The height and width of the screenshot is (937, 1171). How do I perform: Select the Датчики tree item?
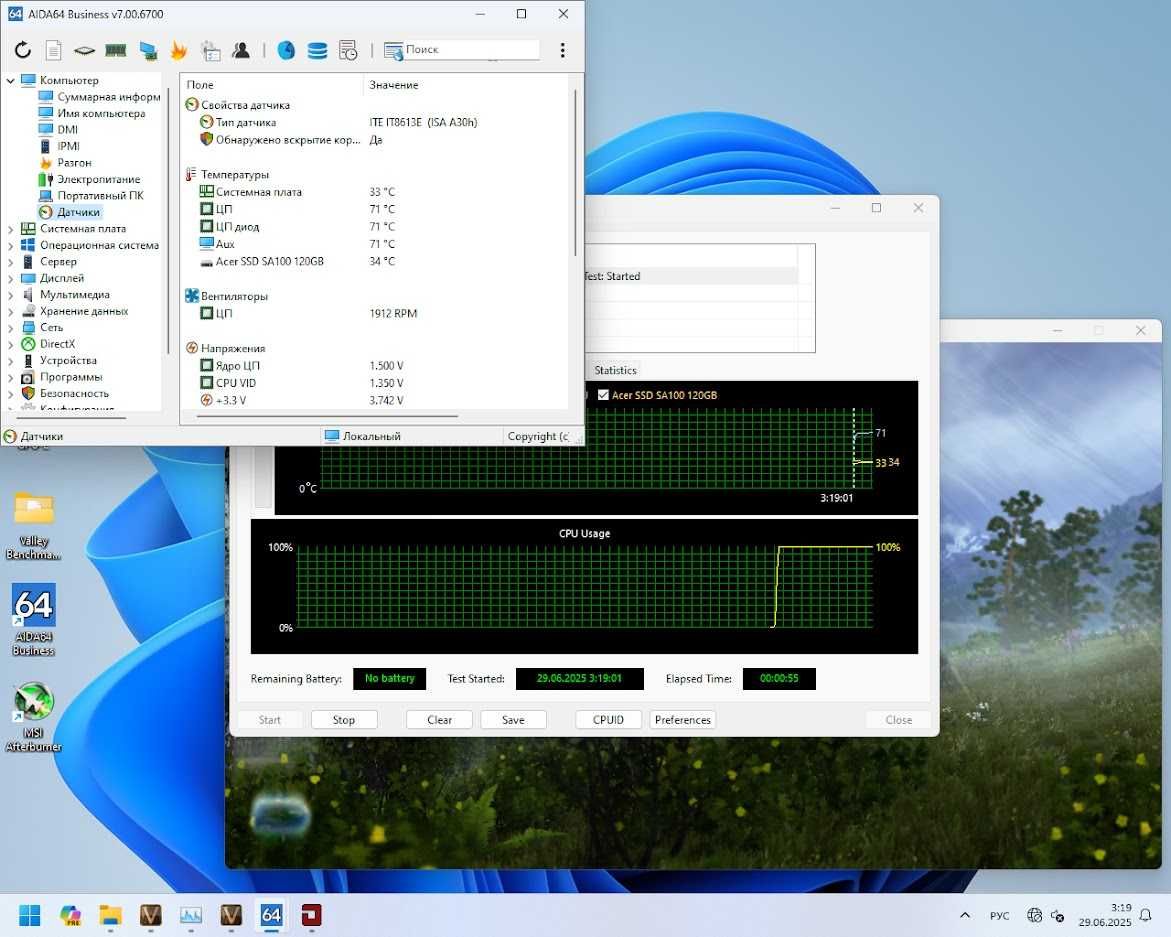coord(78,212)
